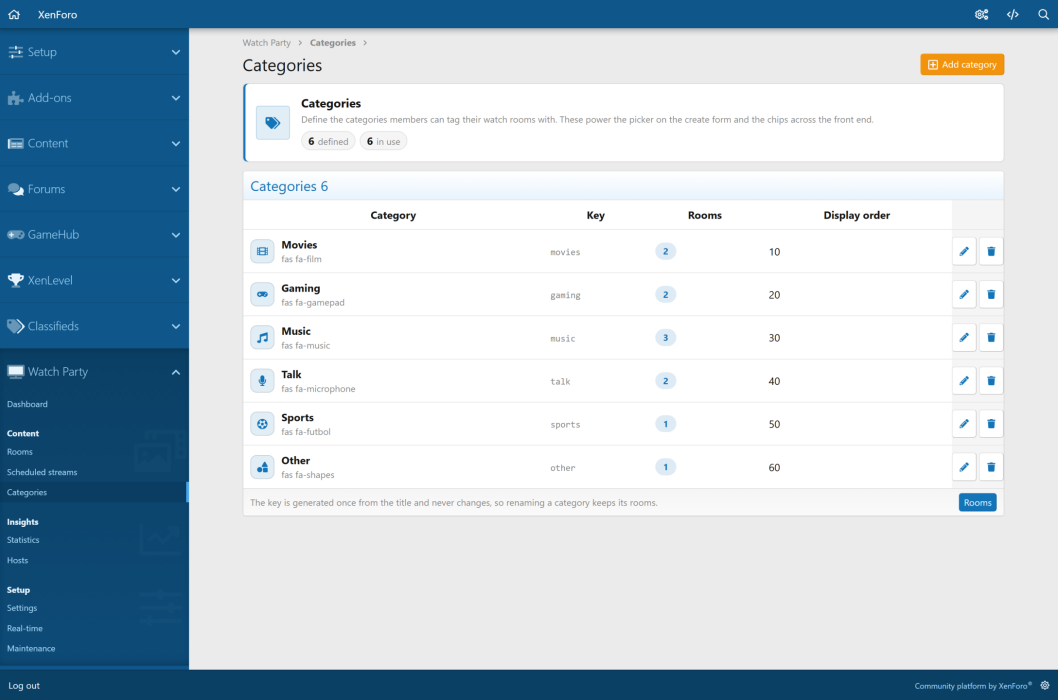Image resolution: width=1058 pixels, height=700 pixels.
Task: Click the room count badge for Music
Action: [665, 338]
